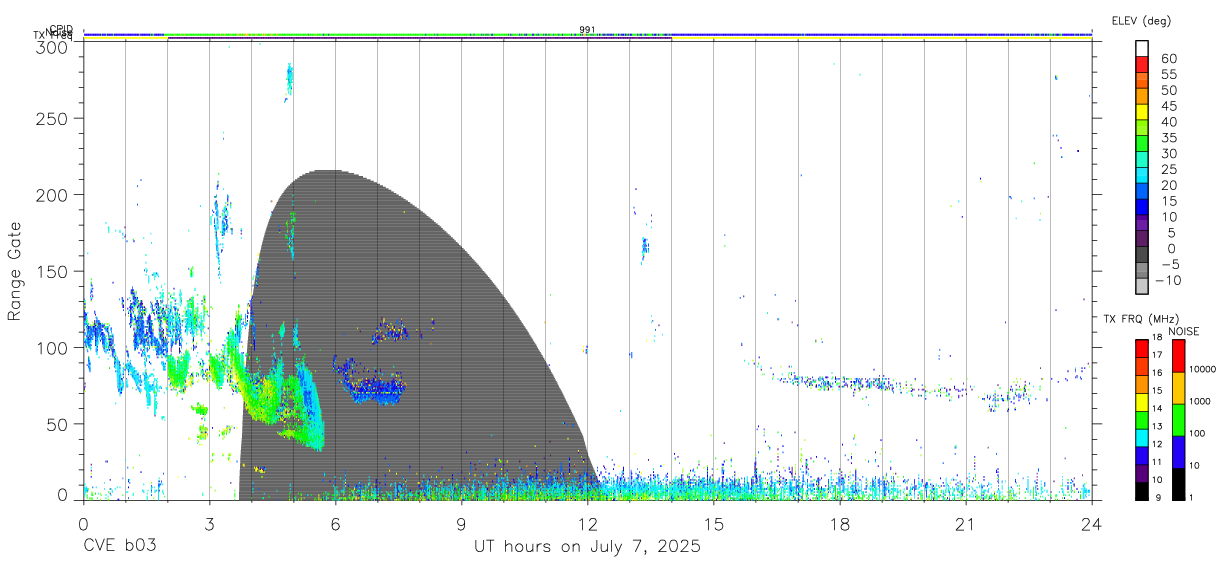Click the black bottom swatch in TX FRQ legend

pyautogui.click(x=1142, y=491)
